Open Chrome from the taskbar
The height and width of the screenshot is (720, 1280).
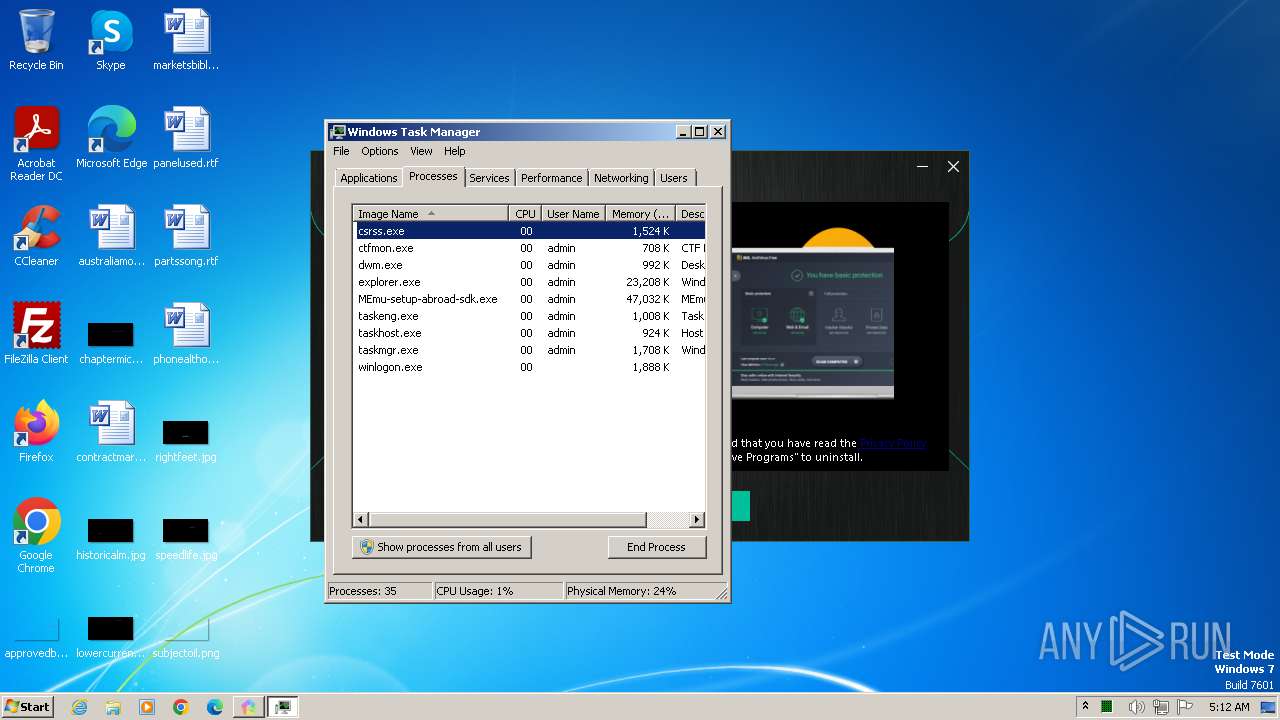[181, 707]
